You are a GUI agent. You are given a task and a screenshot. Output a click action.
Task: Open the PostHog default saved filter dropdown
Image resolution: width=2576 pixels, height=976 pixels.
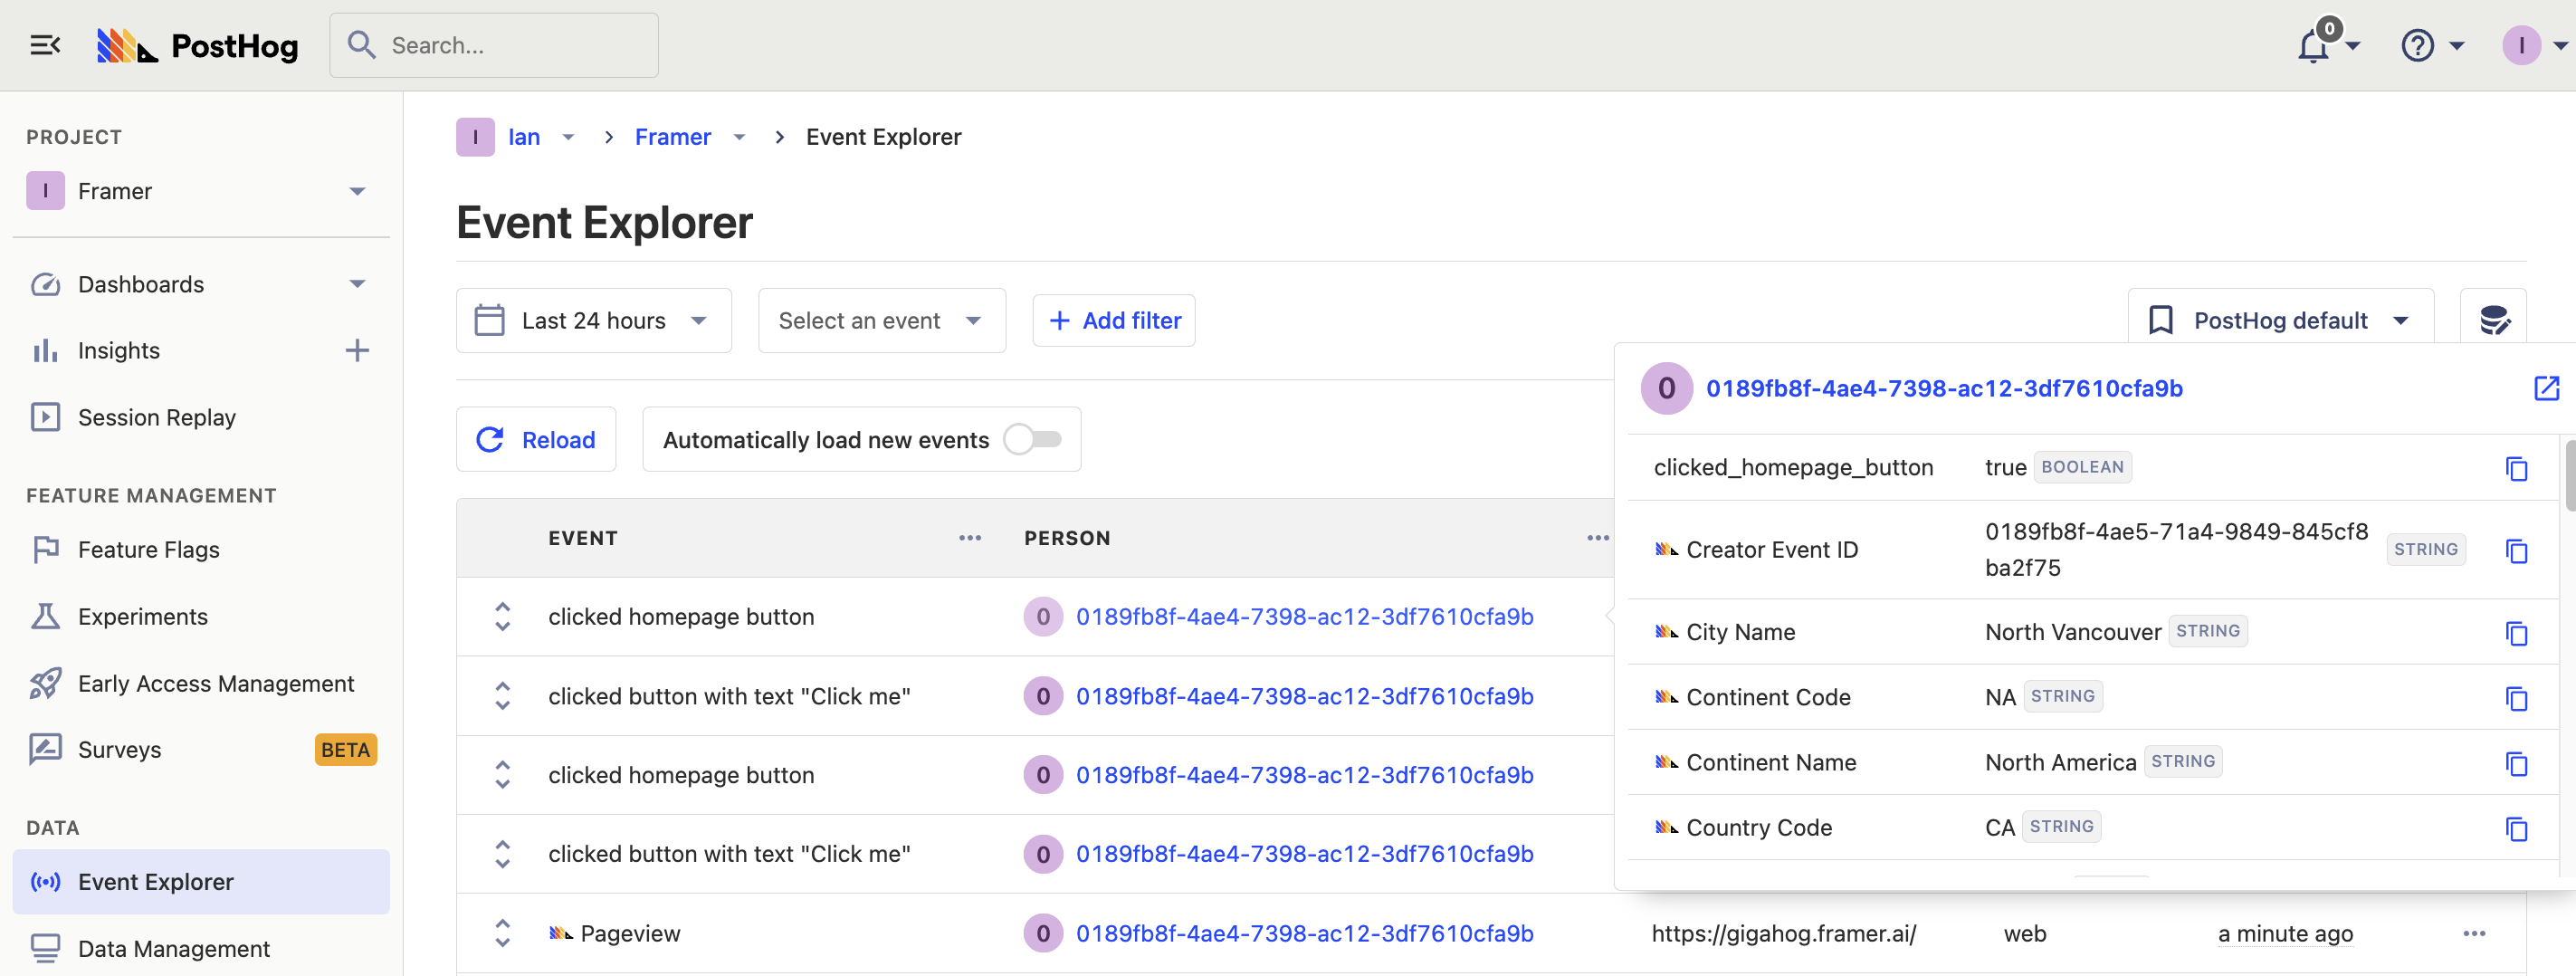(x=2281, y=320)
